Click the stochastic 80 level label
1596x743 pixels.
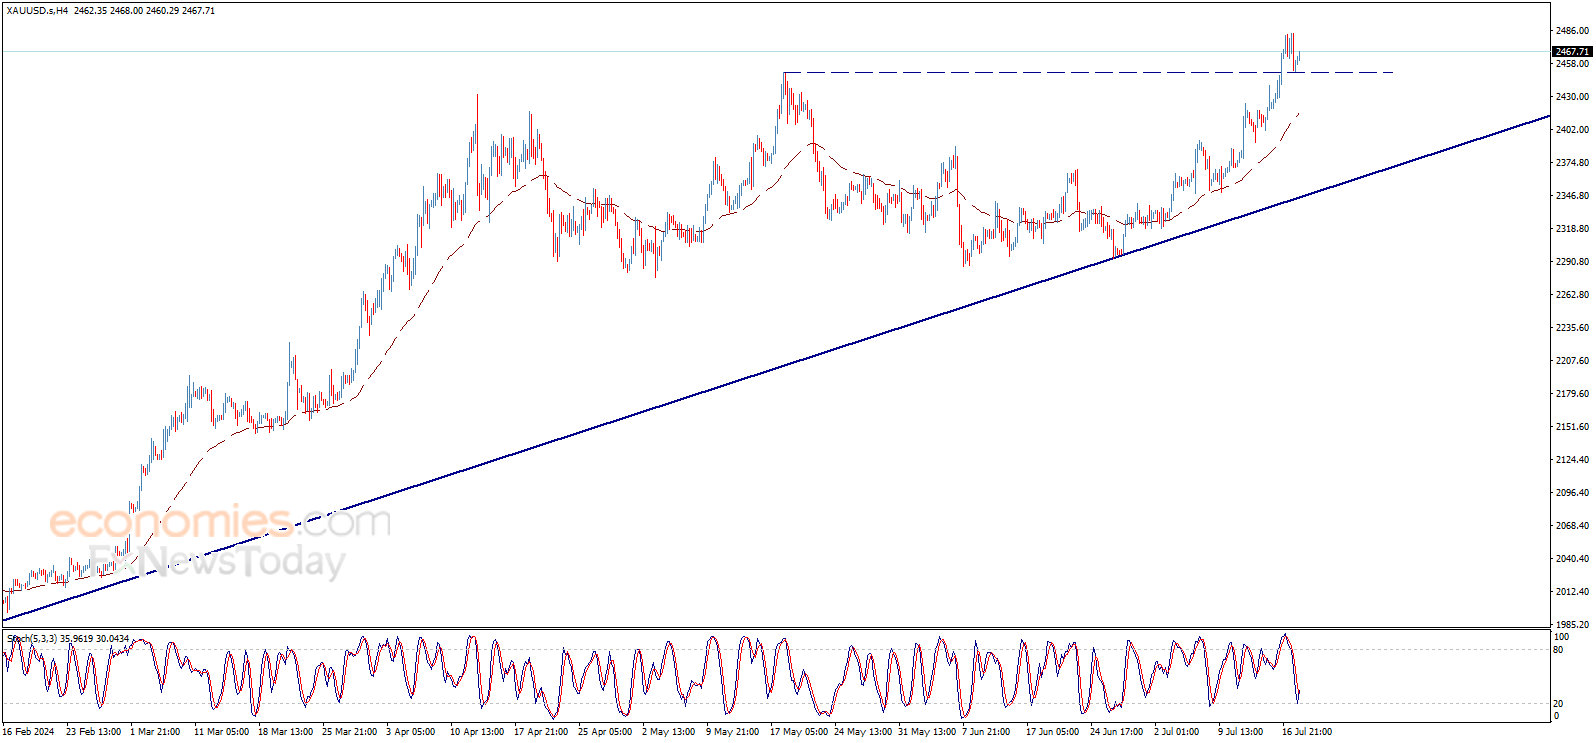pos(1558,650)
